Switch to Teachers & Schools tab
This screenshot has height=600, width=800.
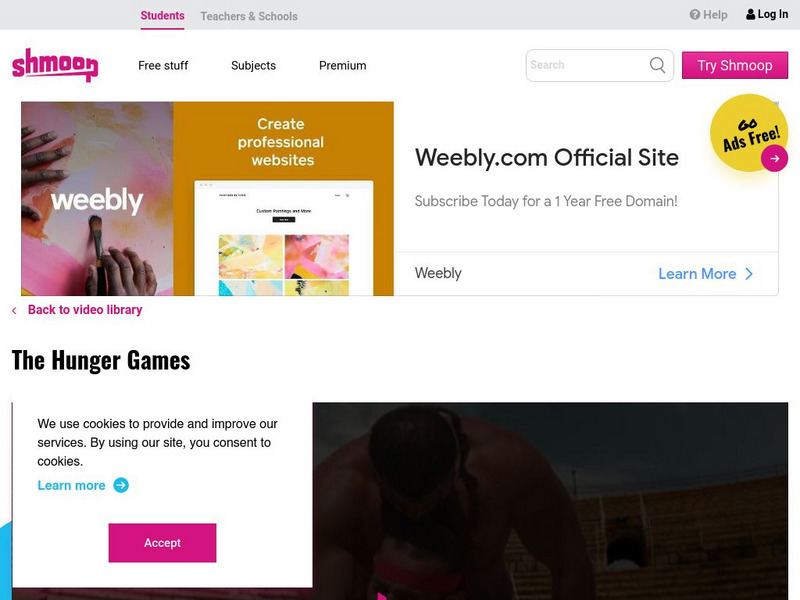(x=249, y=16)
